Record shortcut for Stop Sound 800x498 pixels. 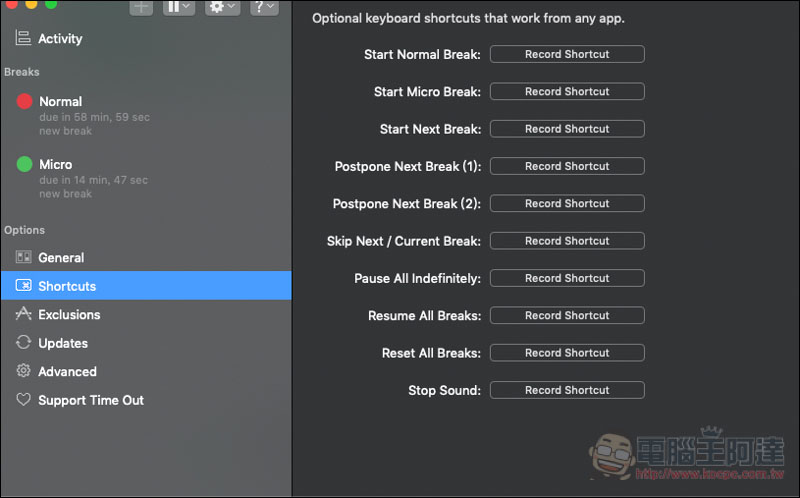click(x=567, y=390)
